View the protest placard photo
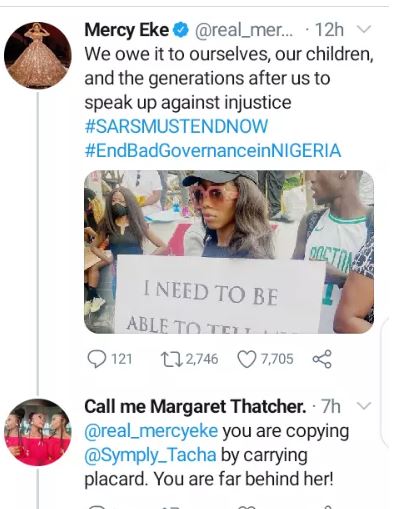Image resolution: width=394 pixels, height=509 pixels. click(229, 252)
